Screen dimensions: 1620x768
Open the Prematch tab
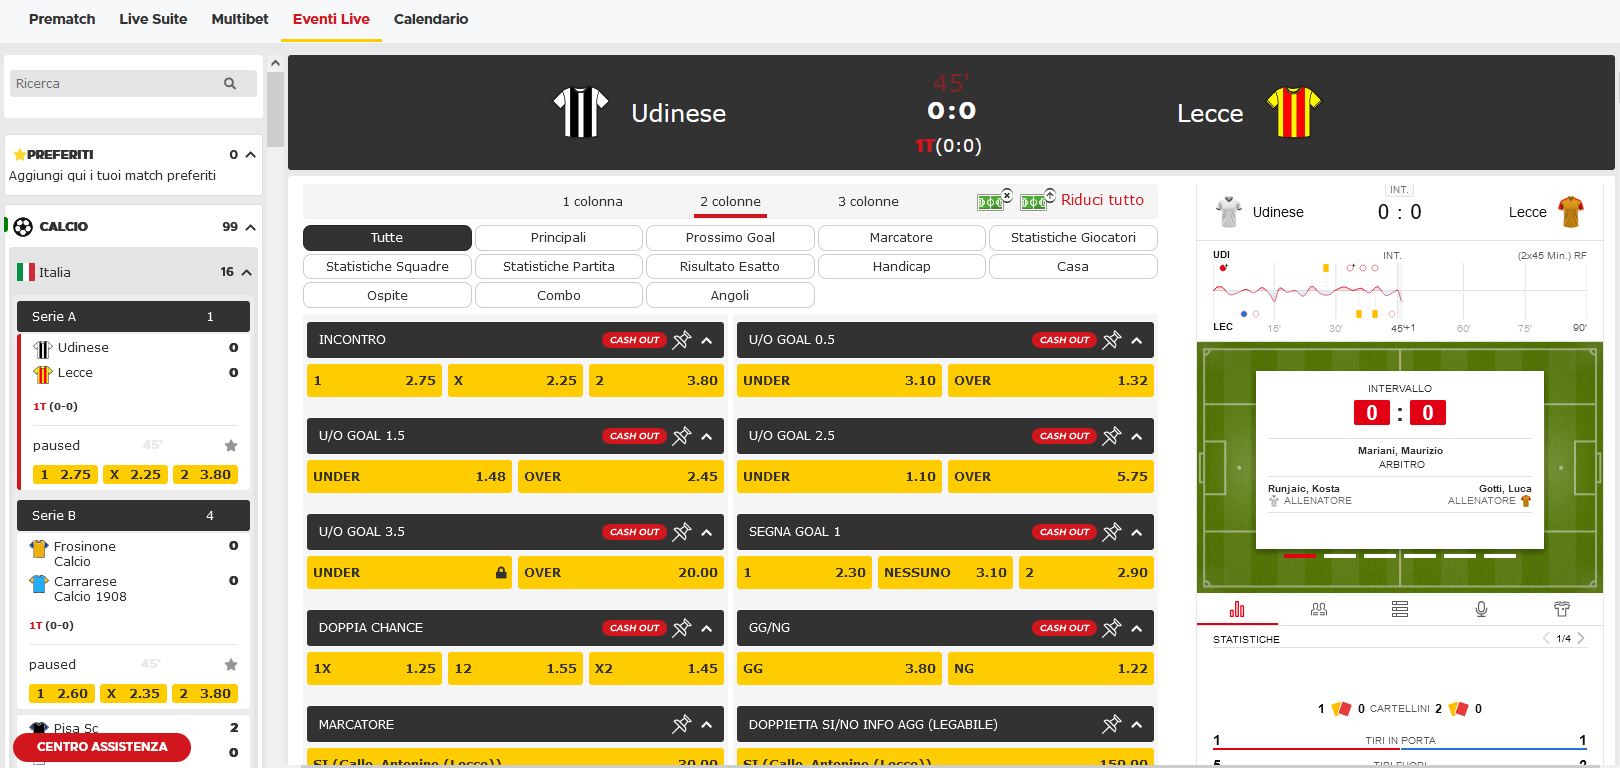62,19
